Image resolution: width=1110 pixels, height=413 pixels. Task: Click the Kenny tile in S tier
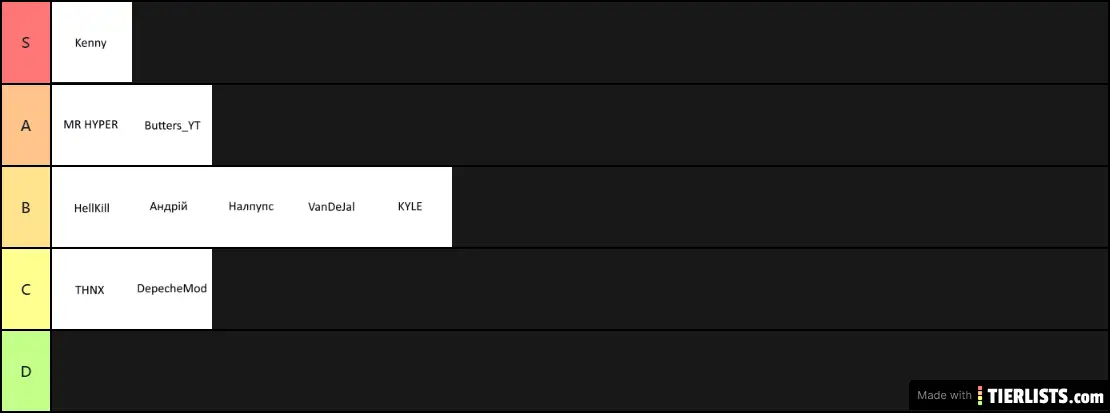pyautogui.click(x=91, y=42)
